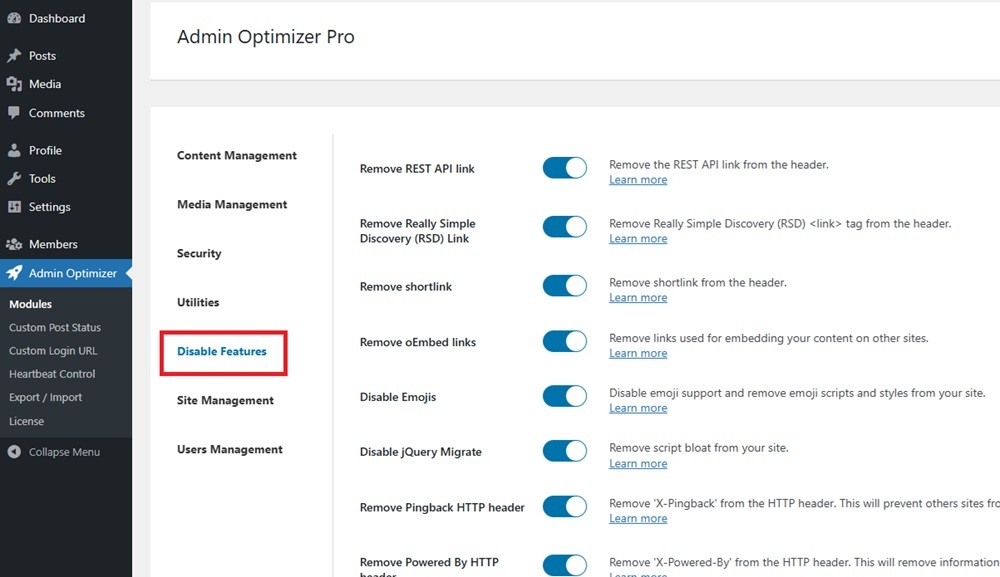Open Learn more for RSD link removal
Viewport: 1000px width, 577px height.
coord(638,238)
